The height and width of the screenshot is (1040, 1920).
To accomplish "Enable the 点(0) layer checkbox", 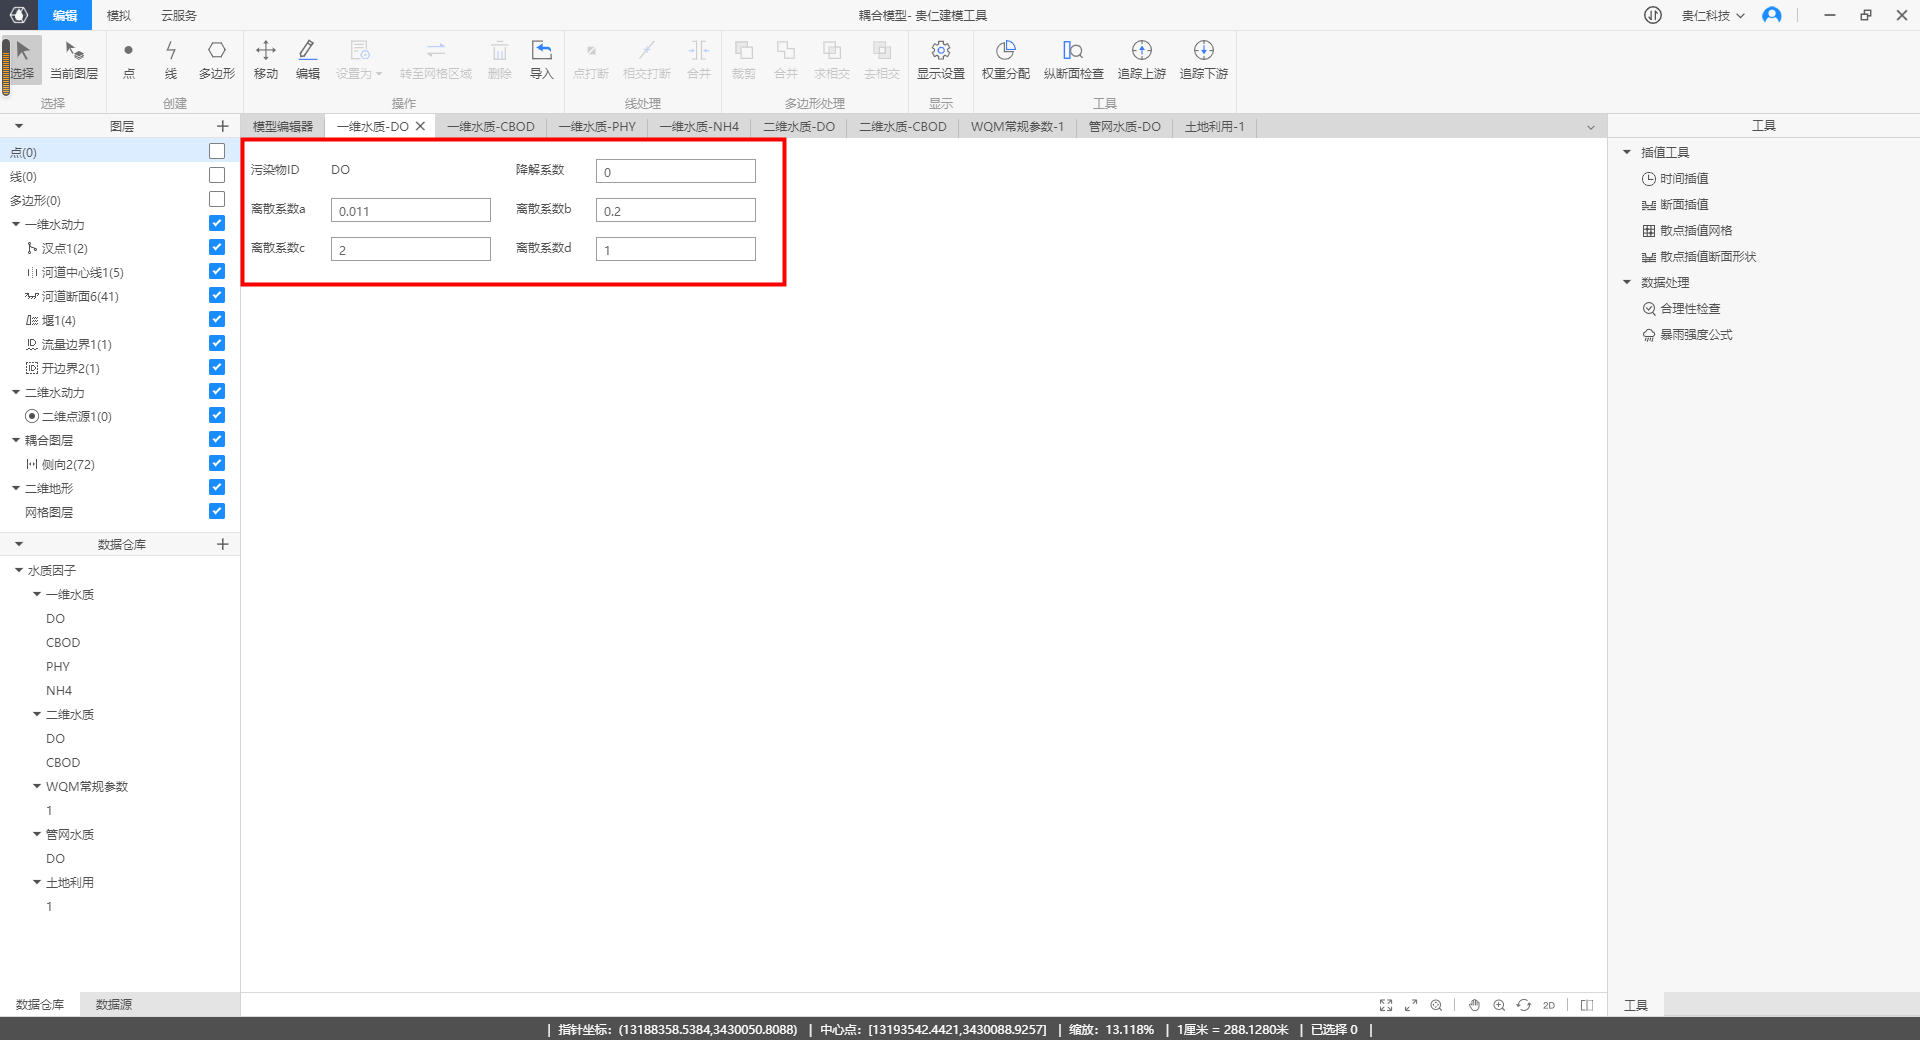I will tap(217, 152).
